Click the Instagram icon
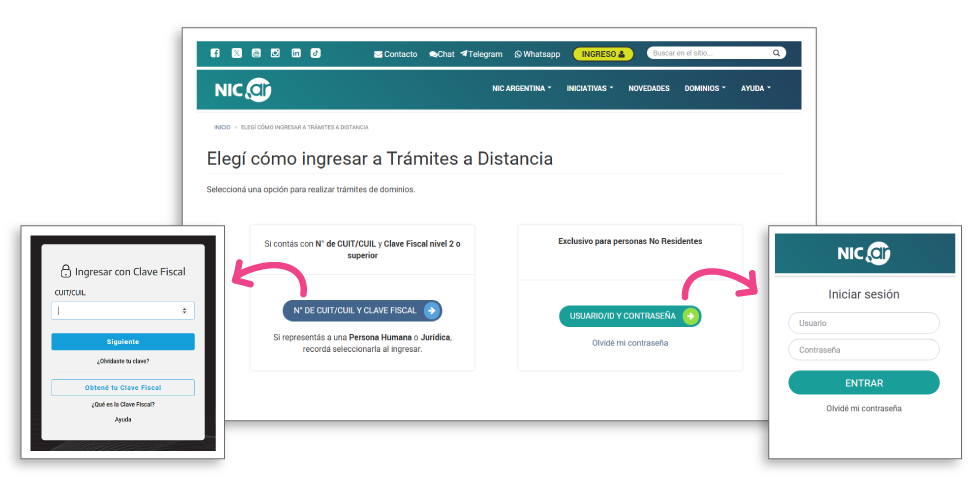This screenshot has height=499, width=980. coord(276,53)
